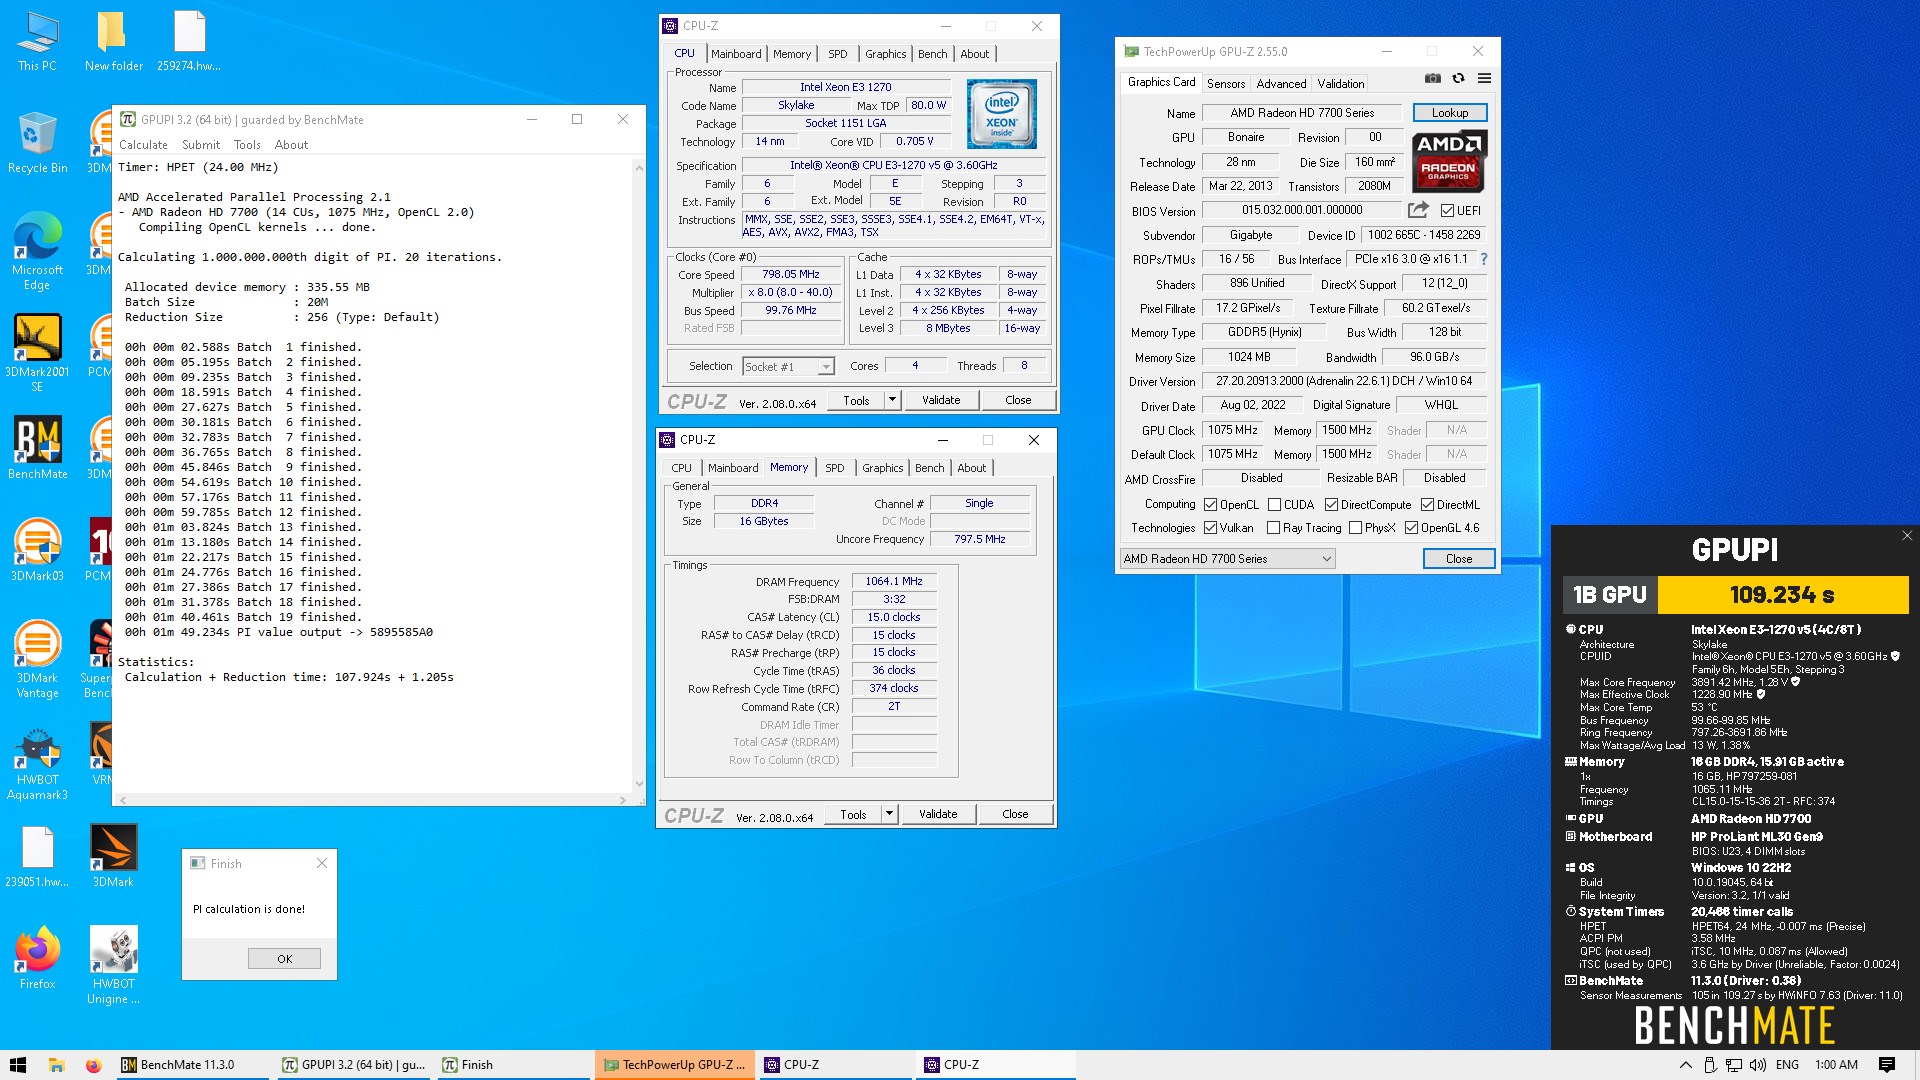The image size is (1920, 1080).
Task: Open 3DMark Vantage desktop shortcut
Action: [37, 659]
